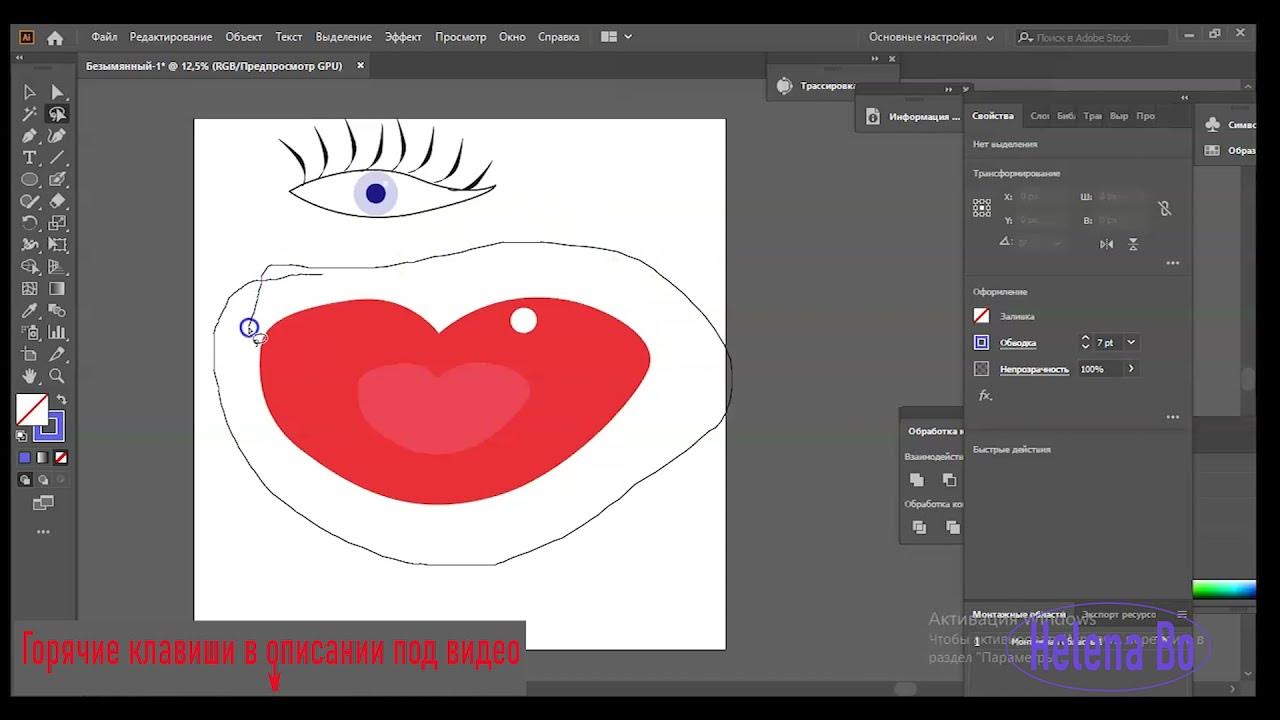Switch to the Слои (Layers) tab
The width and height of the screenshot is (1280, 720).
1040,116
